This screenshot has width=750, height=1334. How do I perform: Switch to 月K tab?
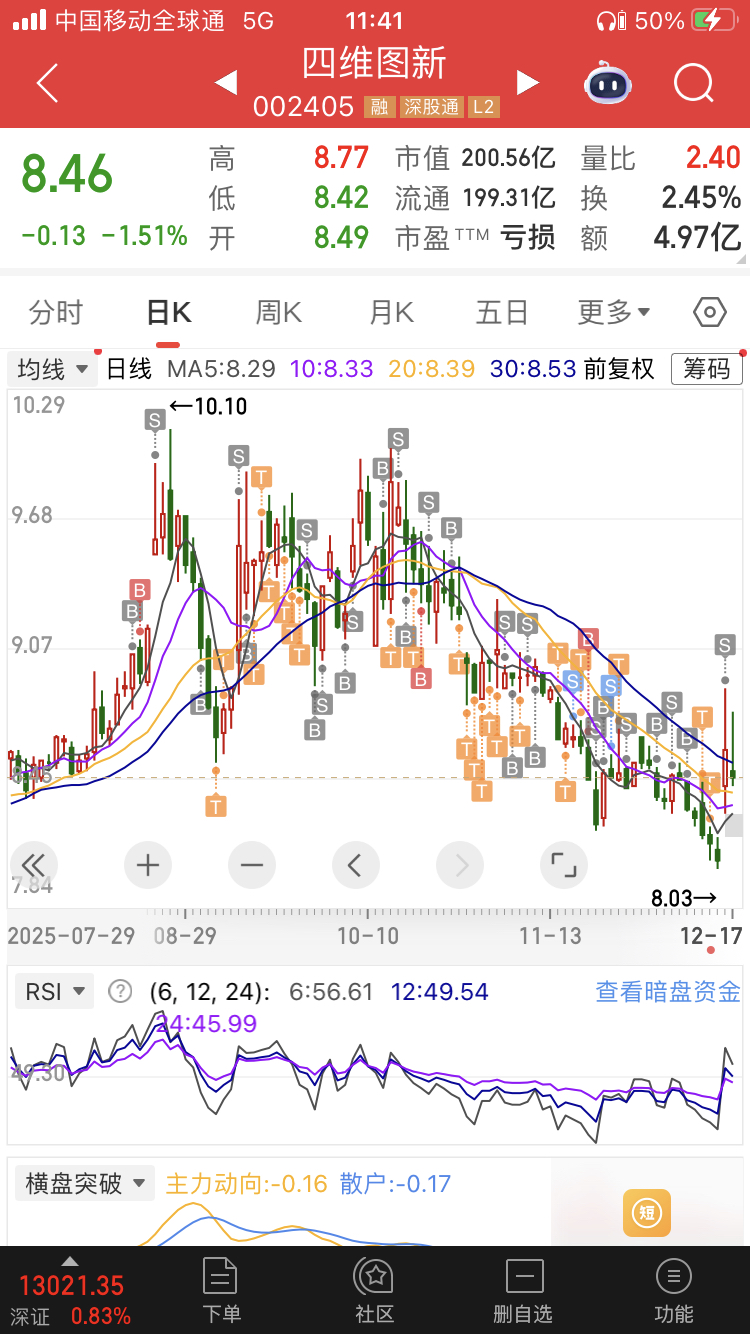click(x=391, y=313)
